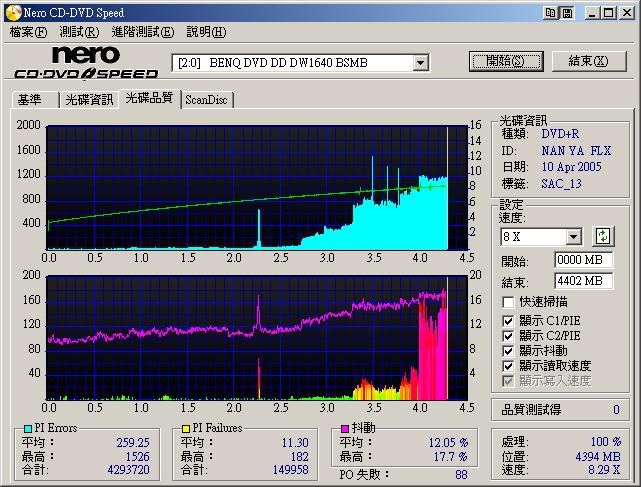Click jitter average 12.05 %
Image resolution: width=641 pixels, height=487 pixels.
coord(448,442)
